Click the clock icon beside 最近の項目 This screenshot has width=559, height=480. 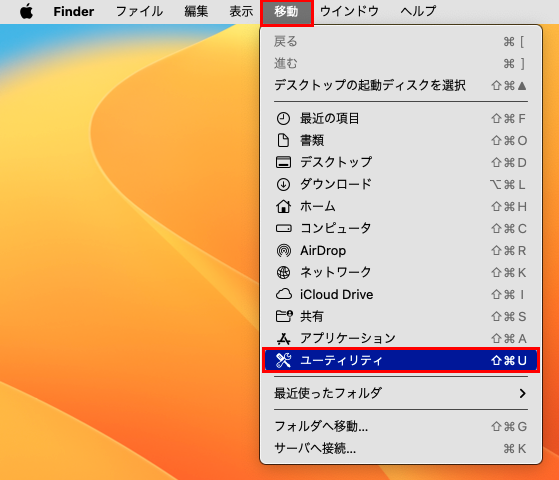283,118
